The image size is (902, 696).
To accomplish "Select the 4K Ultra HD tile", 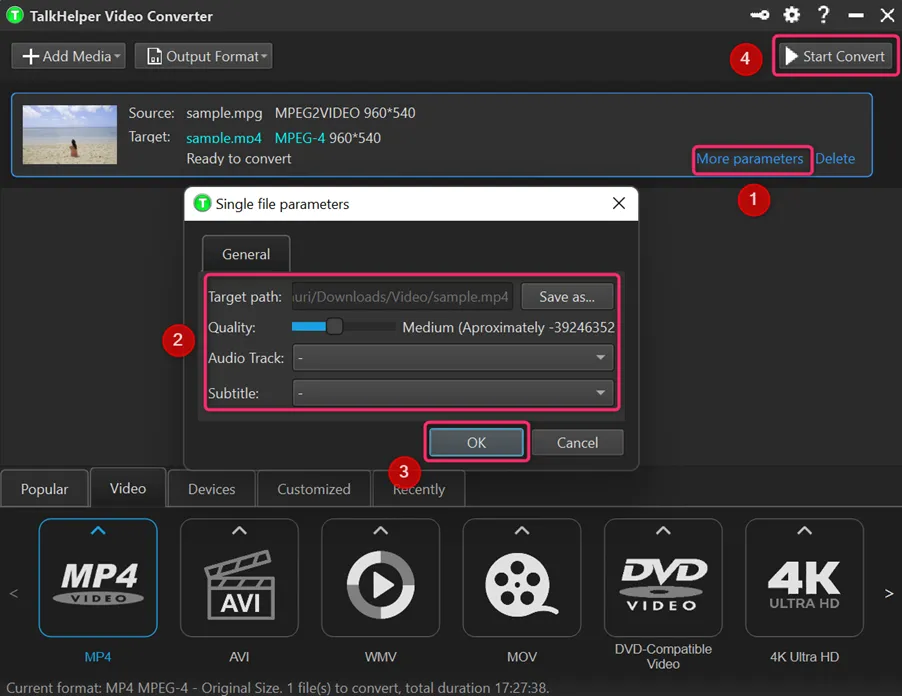I will 804,578.
